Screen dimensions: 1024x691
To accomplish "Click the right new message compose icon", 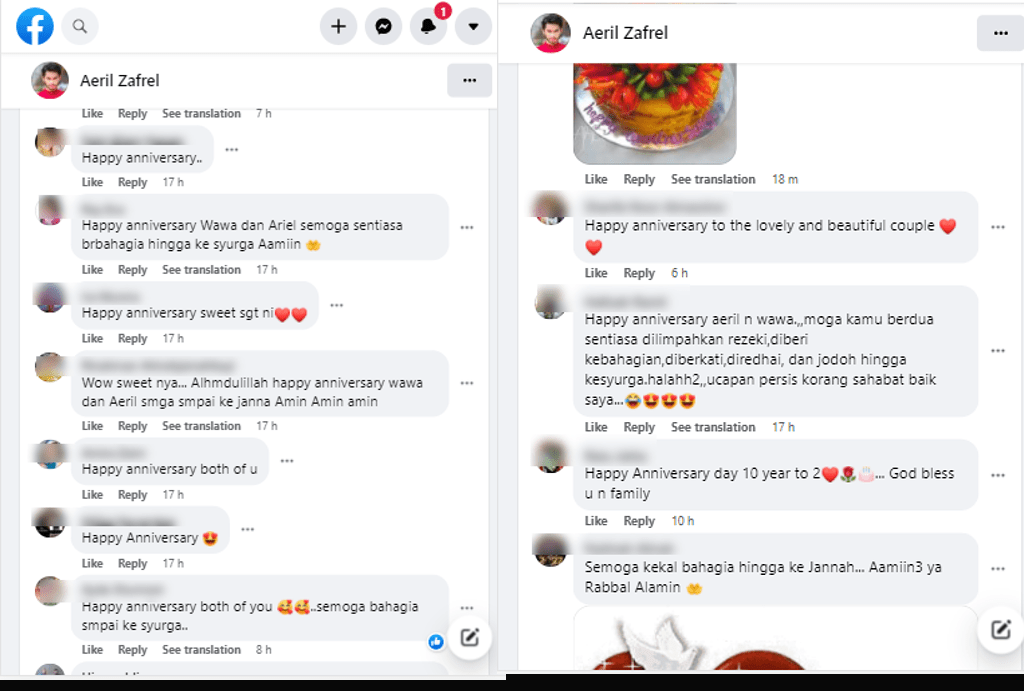I will (1001, 629).
